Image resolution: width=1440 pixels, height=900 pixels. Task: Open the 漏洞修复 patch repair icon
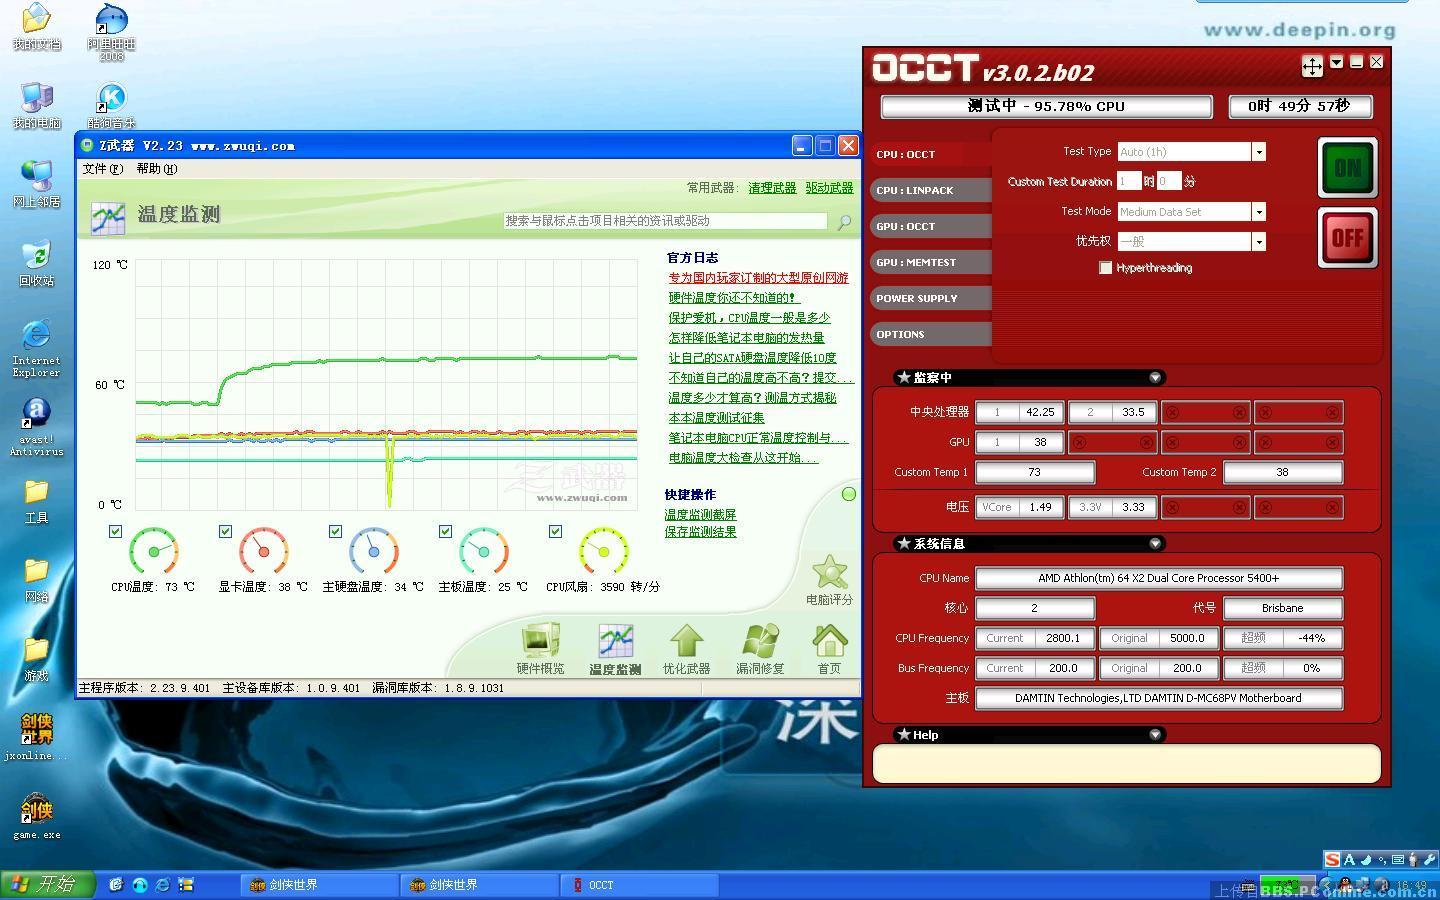[x=760, y=648]
